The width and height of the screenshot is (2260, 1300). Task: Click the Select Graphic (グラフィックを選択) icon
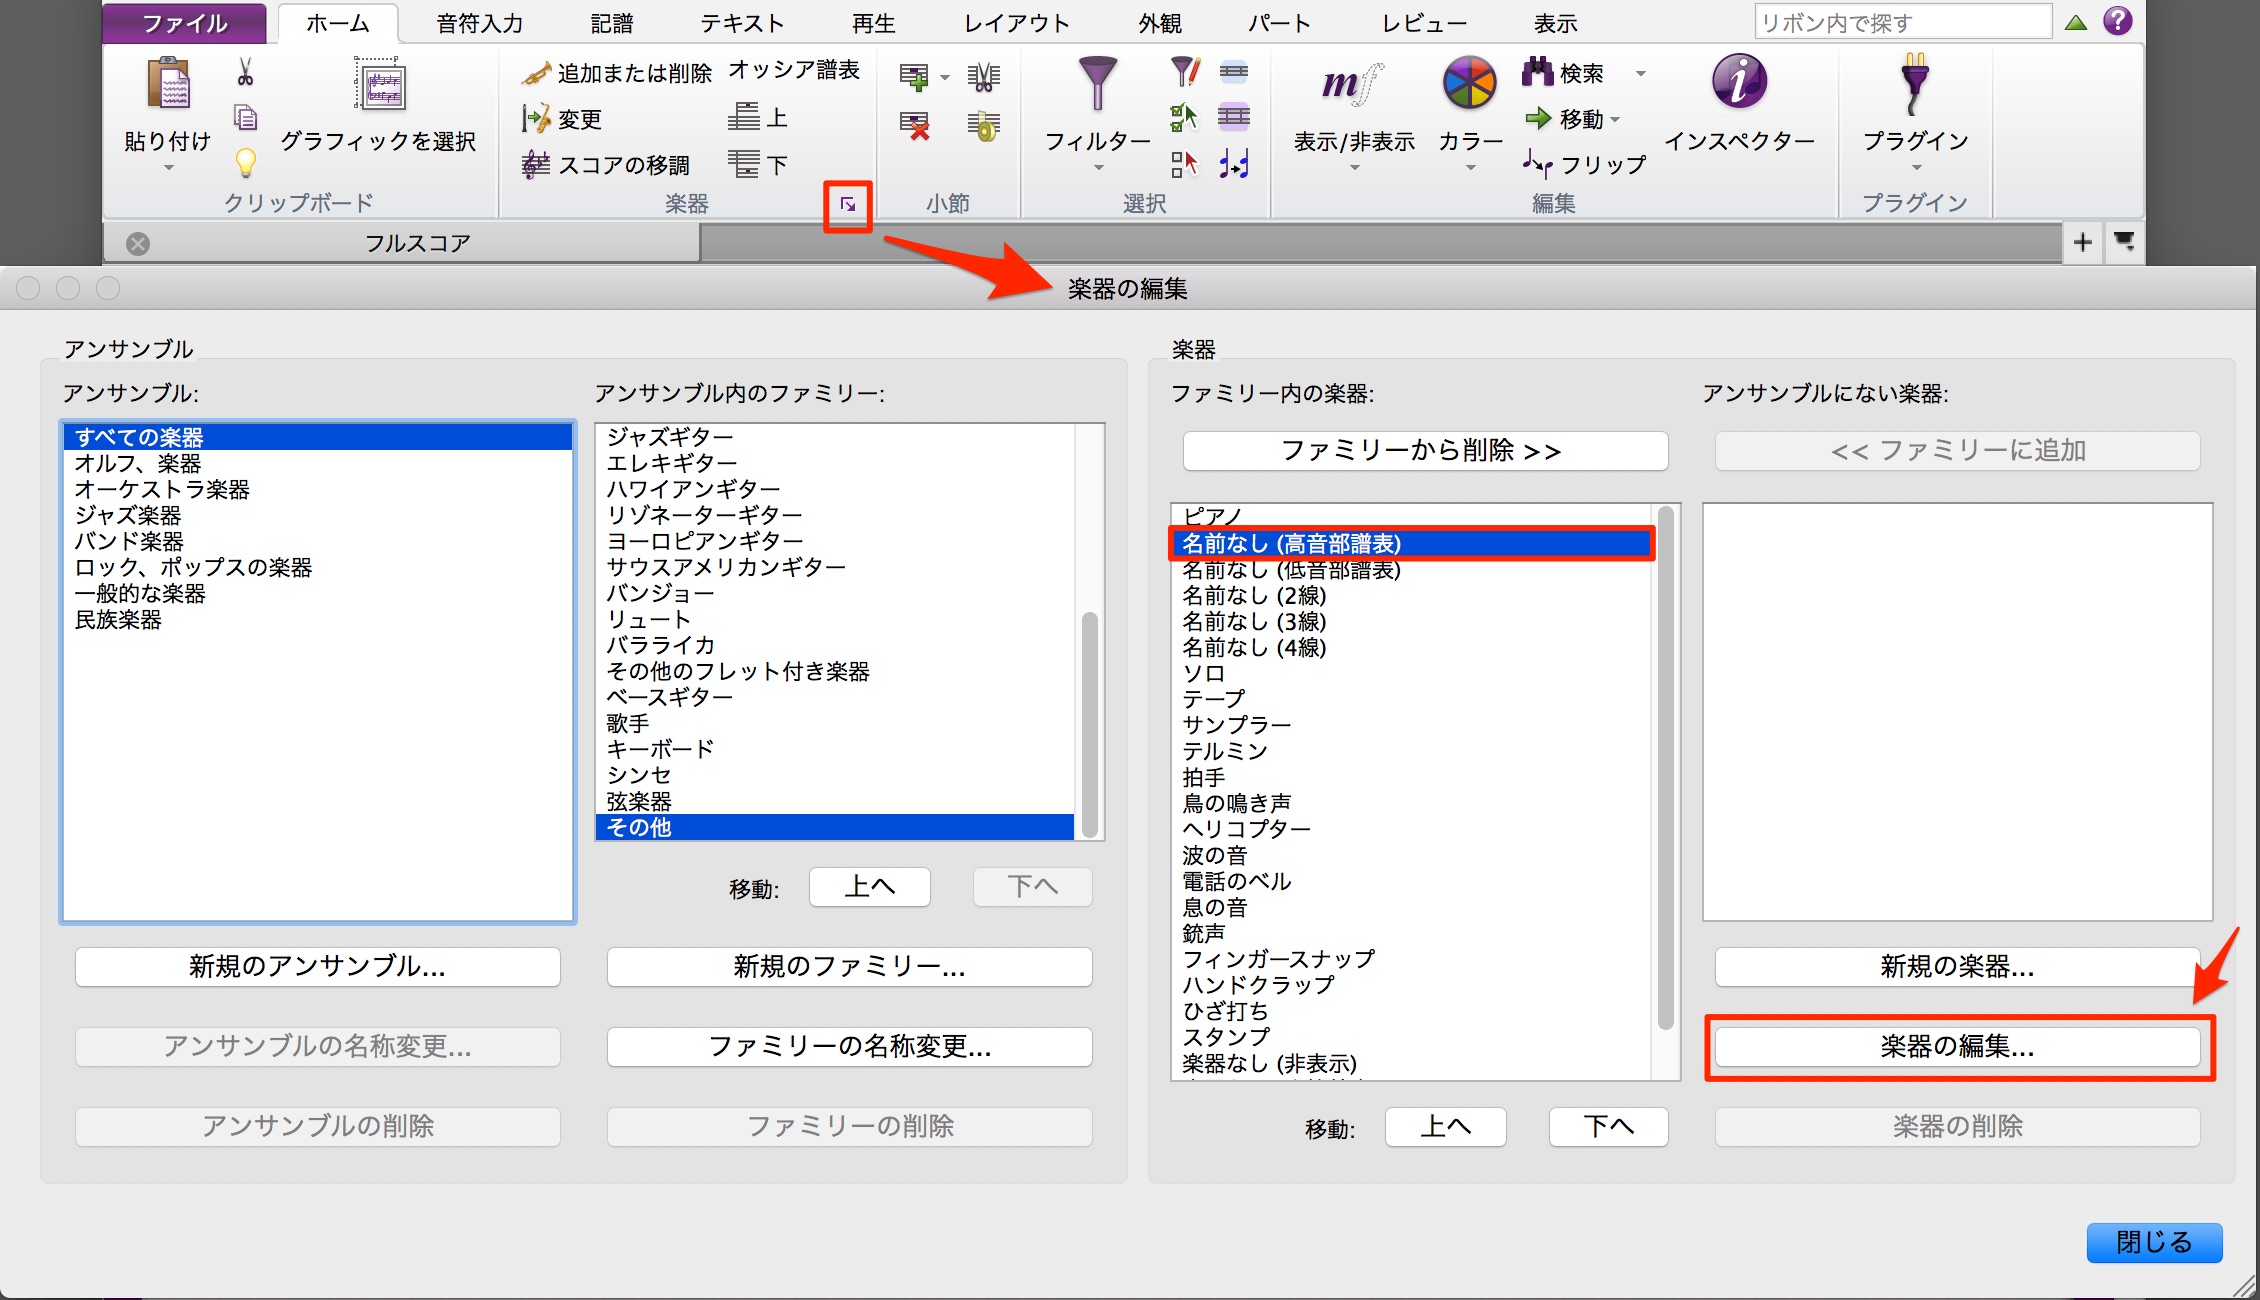(x=379, y=83)
